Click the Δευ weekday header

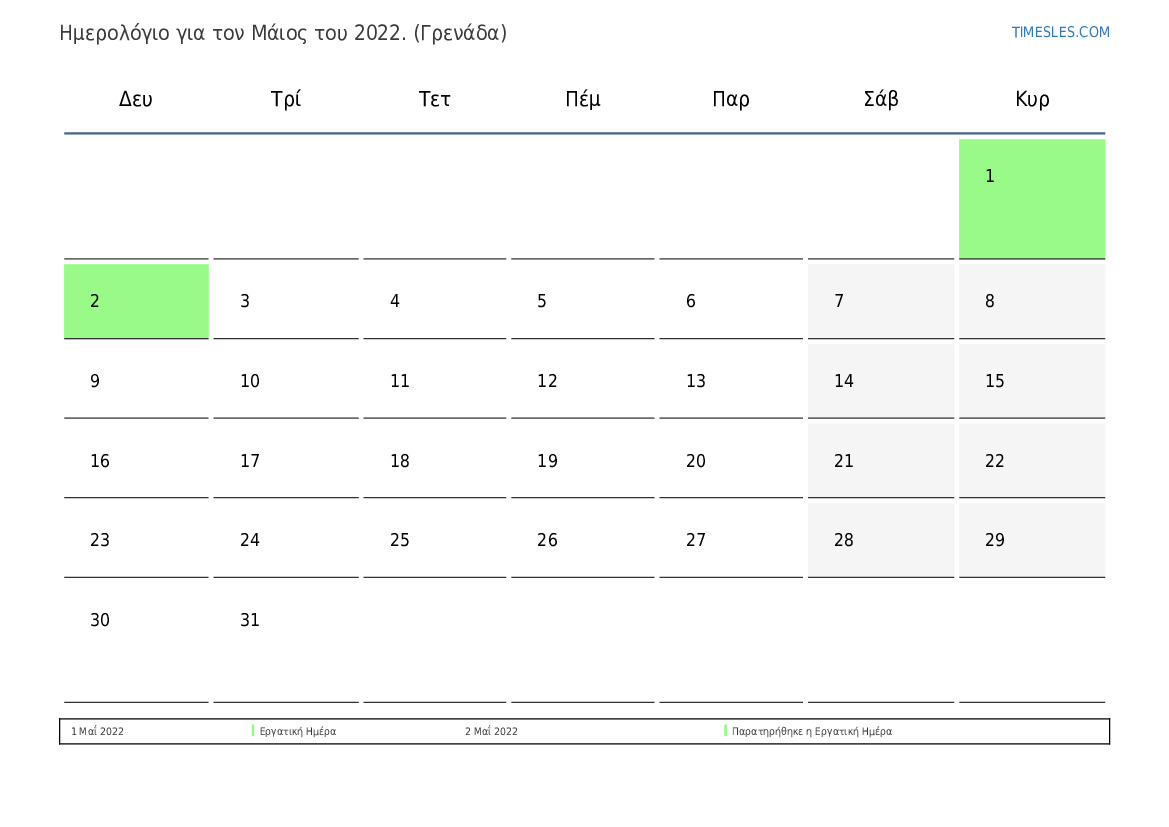click(x=136, y=99)
